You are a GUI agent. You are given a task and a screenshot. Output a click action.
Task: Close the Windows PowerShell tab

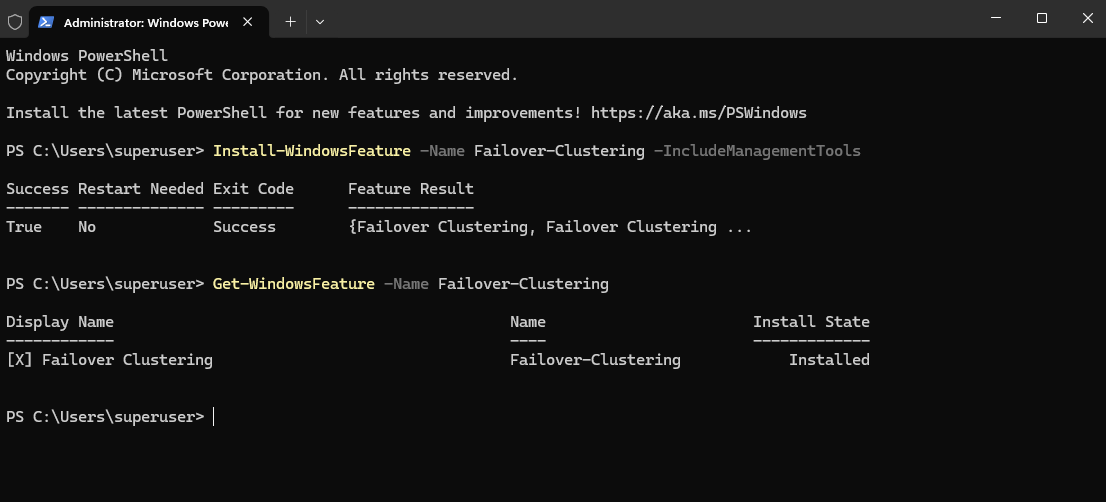[x=248, y=22]
